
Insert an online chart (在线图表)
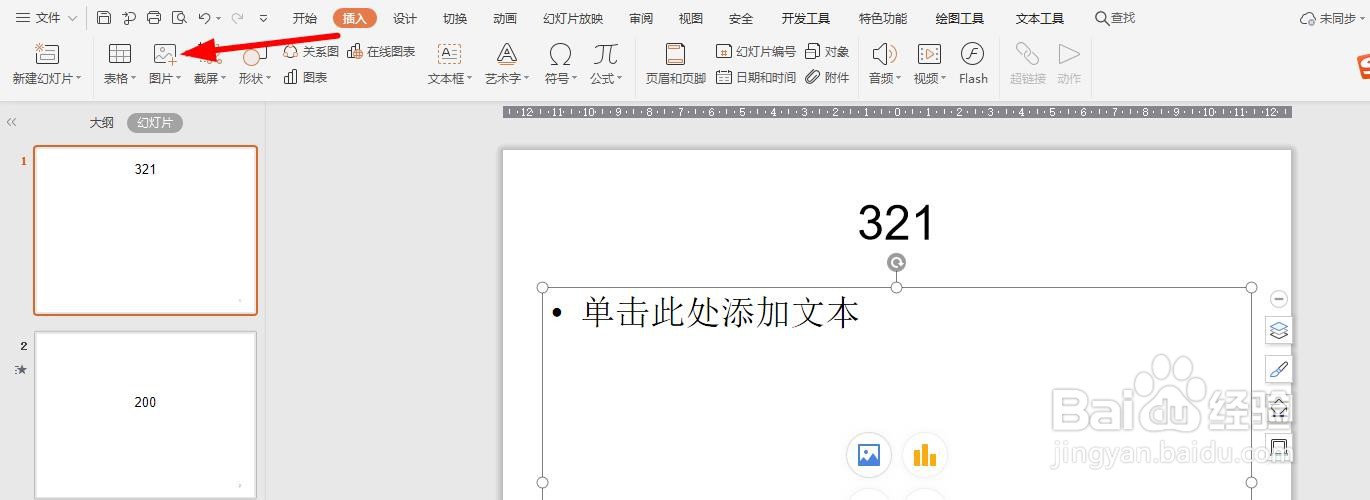(x=381, y=51)
